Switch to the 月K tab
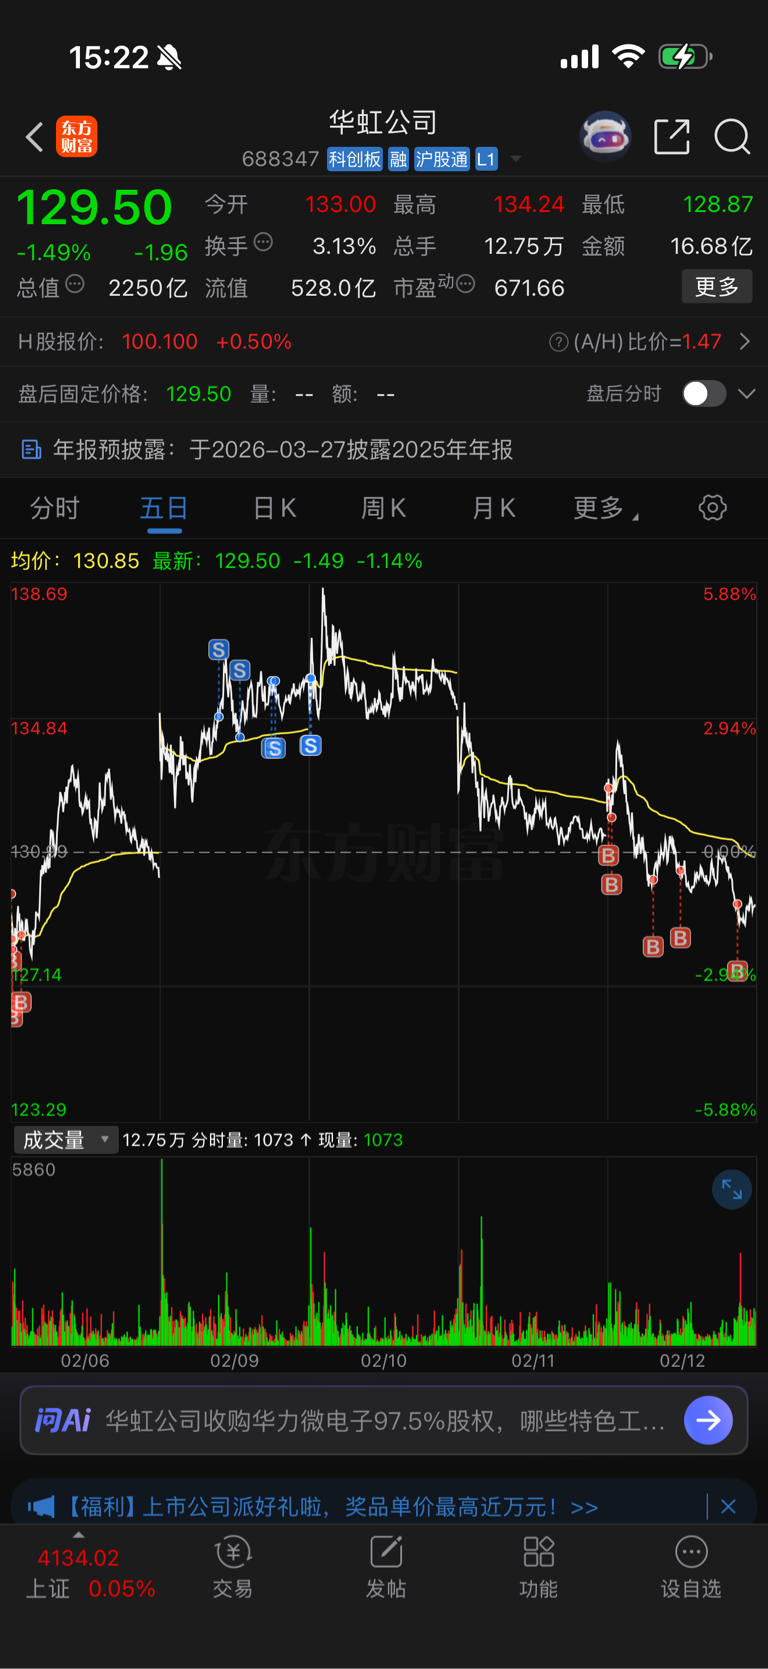Screen dimensions: 768x1669 [493, 509]
